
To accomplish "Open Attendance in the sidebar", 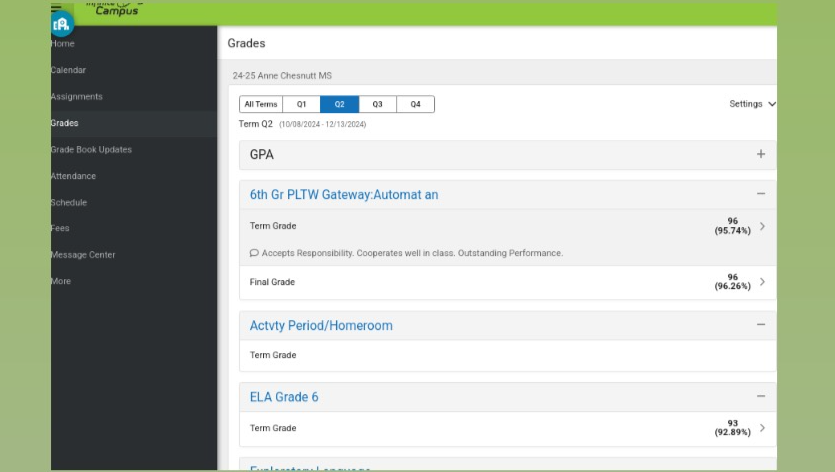I will pyautogui.click(x=74, y=176).
